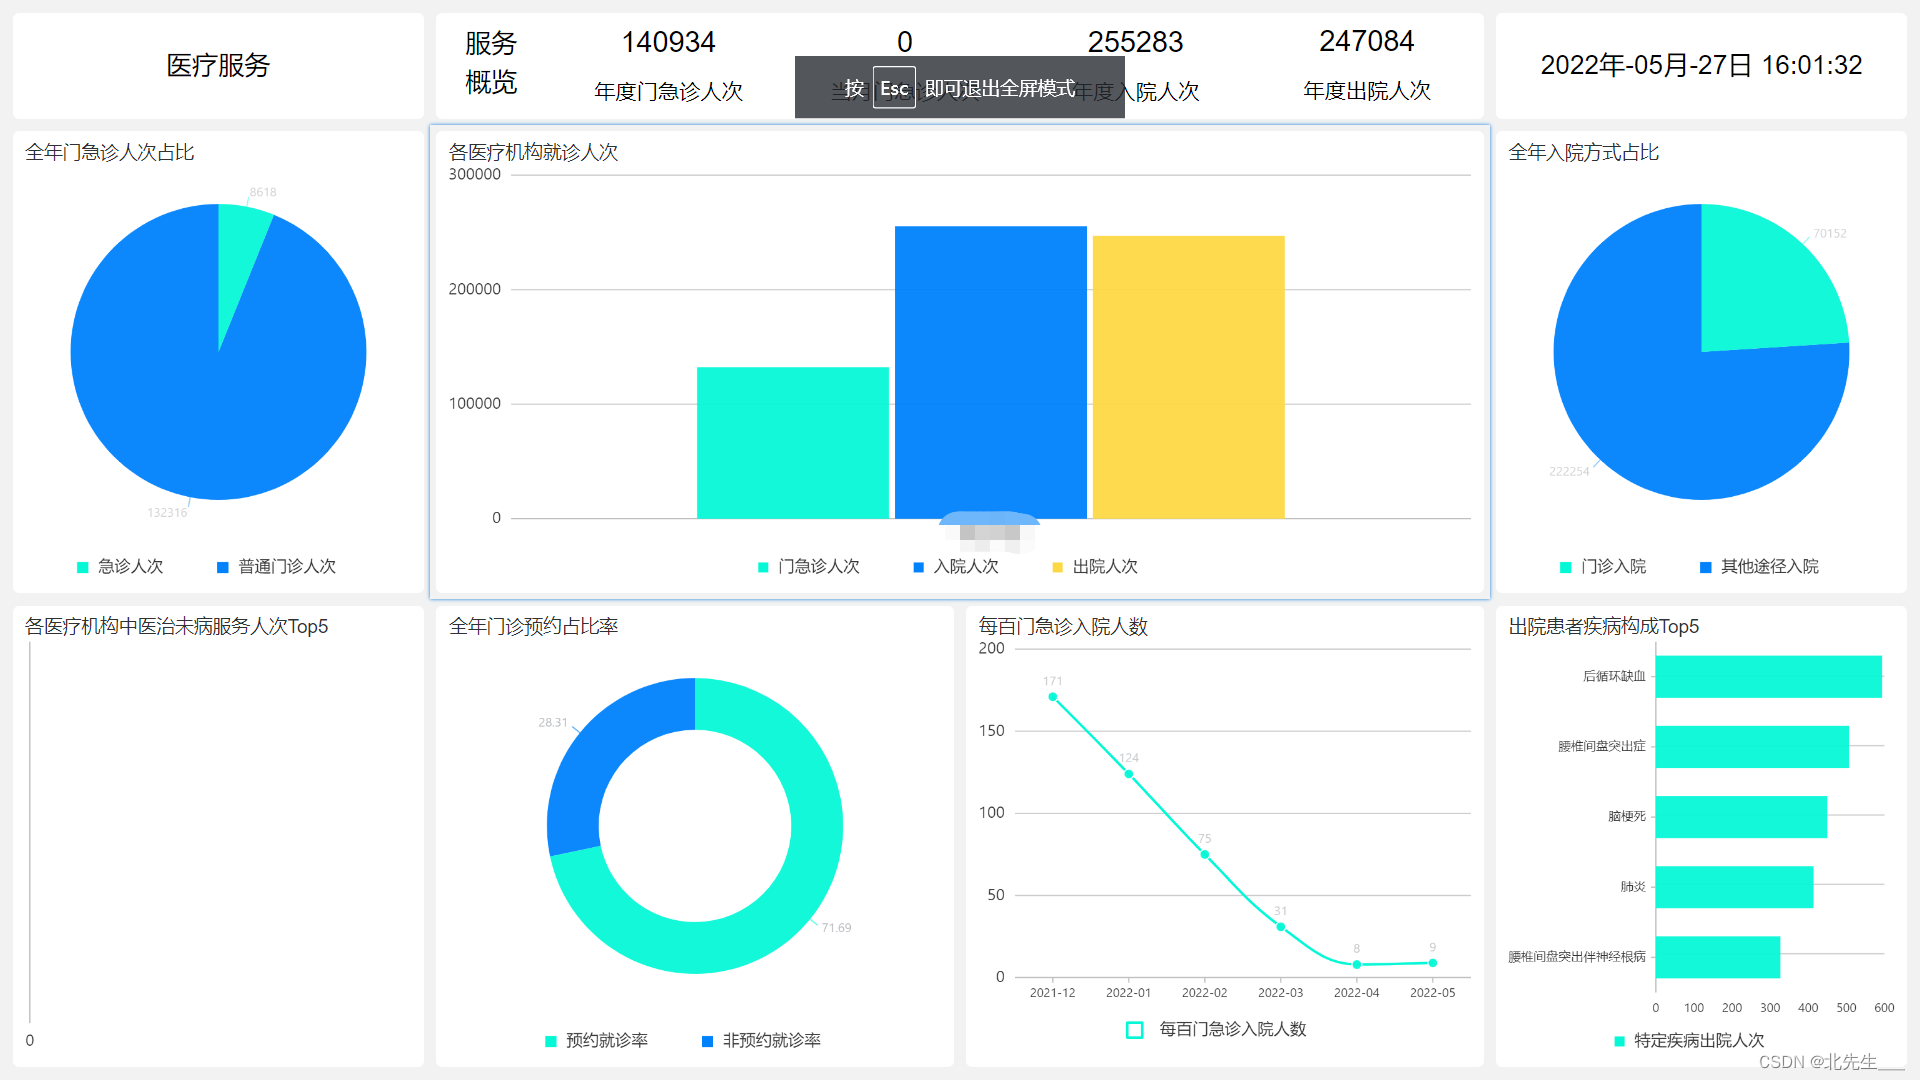The height and width of the screenshot is (1080, 1920).
Task: Click the Esc key hint in fullscreen notice
Action: (x=894, y=88)
